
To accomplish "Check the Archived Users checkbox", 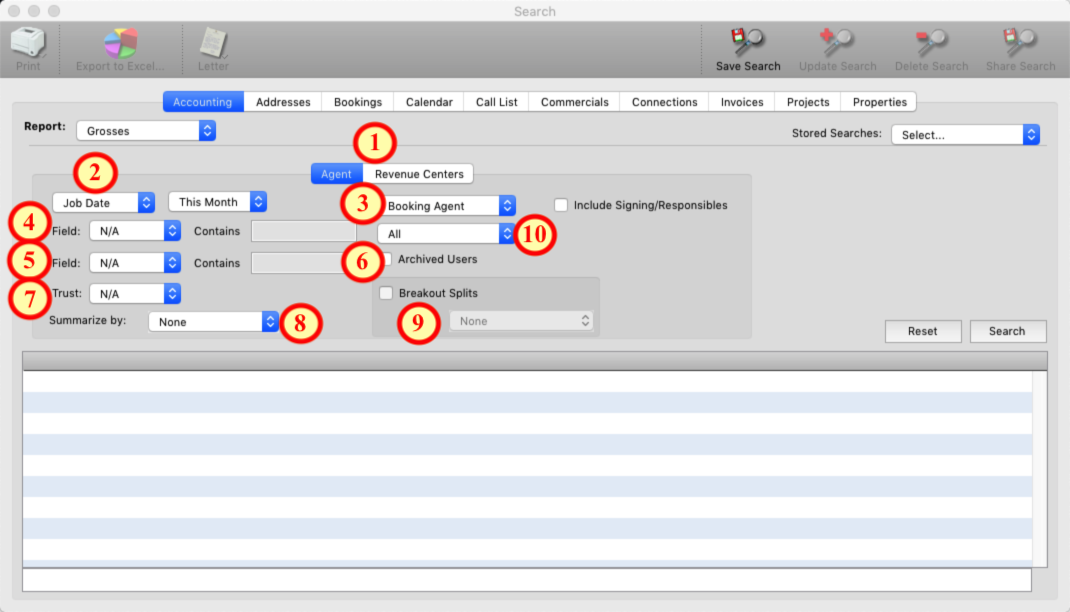I will [387, 259].
